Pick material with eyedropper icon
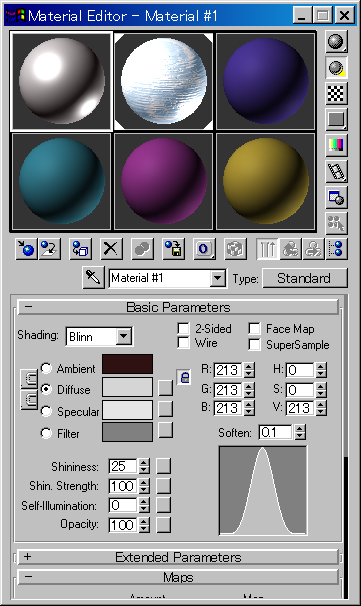This screenshot has height=606, width=361. pos(93,277)
